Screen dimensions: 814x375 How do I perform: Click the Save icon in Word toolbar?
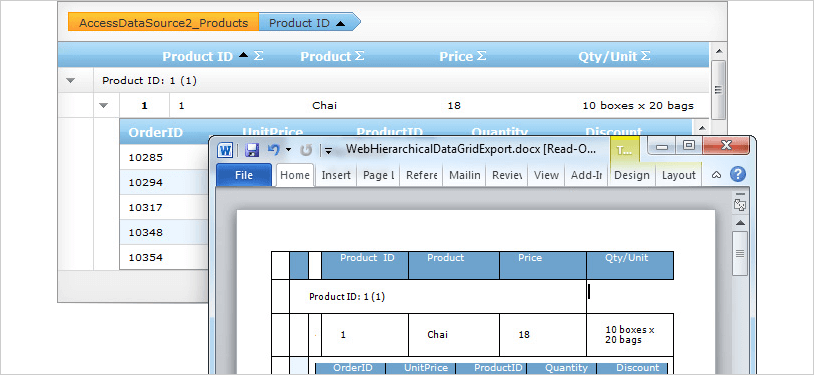pyautogui.click(x=252, y=150)
